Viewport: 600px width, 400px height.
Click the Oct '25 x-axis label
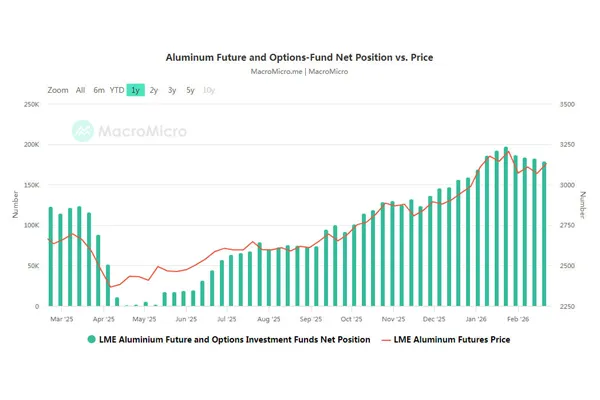(x=351, y=318)
